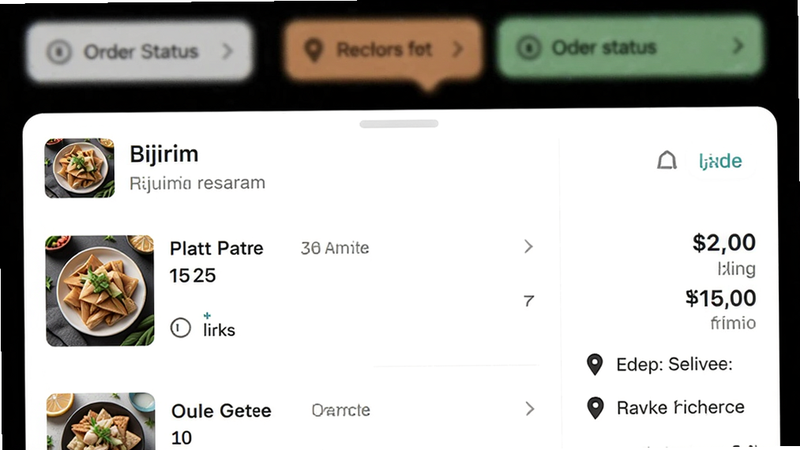The width and height of the screenshot is (800, 450).
Task: Open the green Oder status chevron arrow
Action: [738, 46]
